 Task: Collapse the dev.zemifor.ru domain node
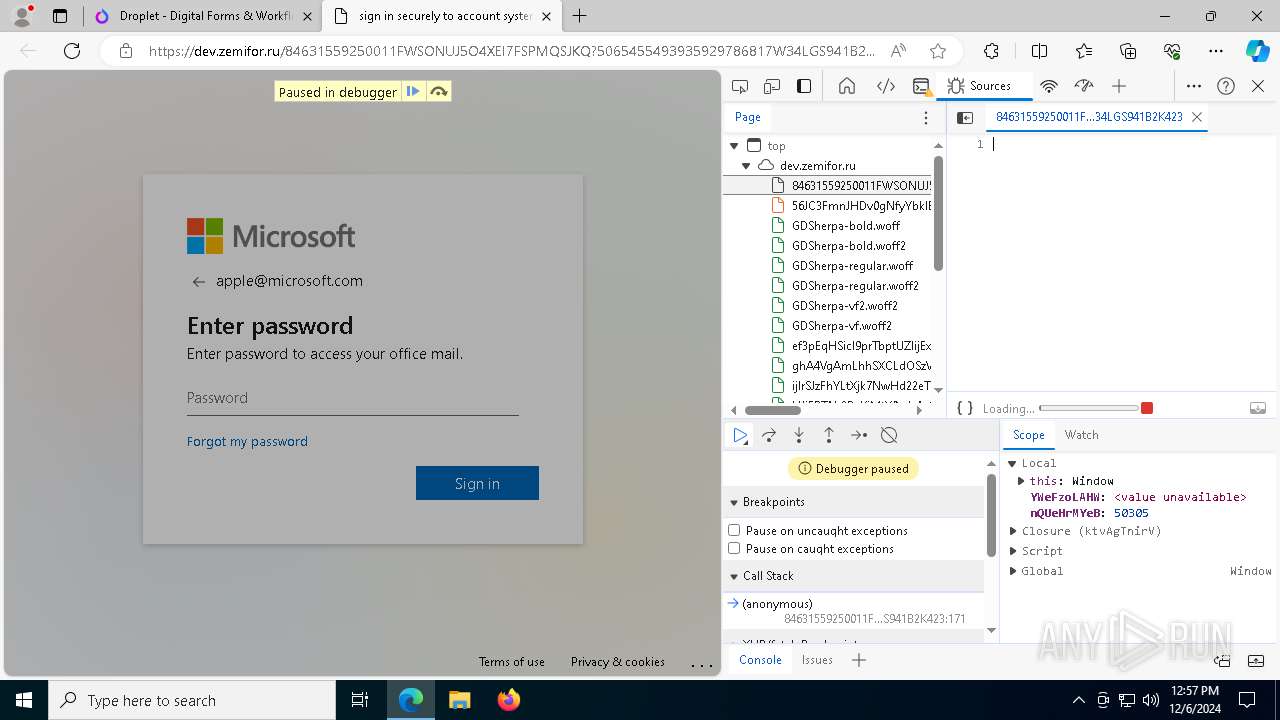(x=746, y=166)
